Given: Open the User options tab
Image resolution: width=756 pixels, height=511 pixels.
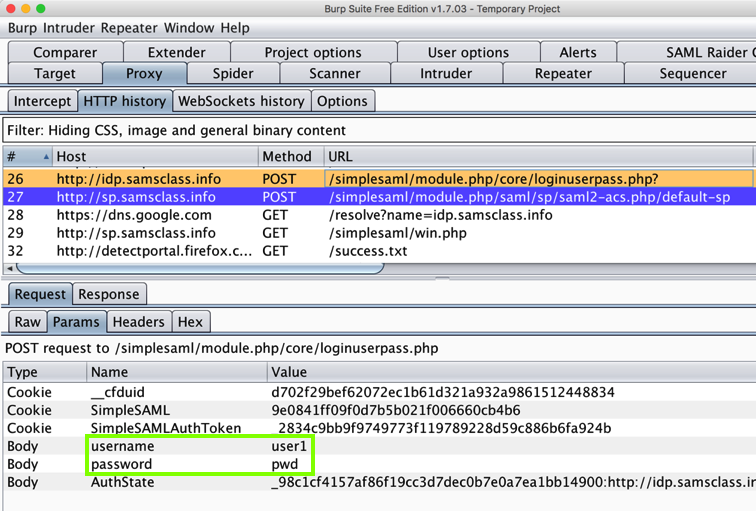Looking at the screenshot, I should pos(468,52).
